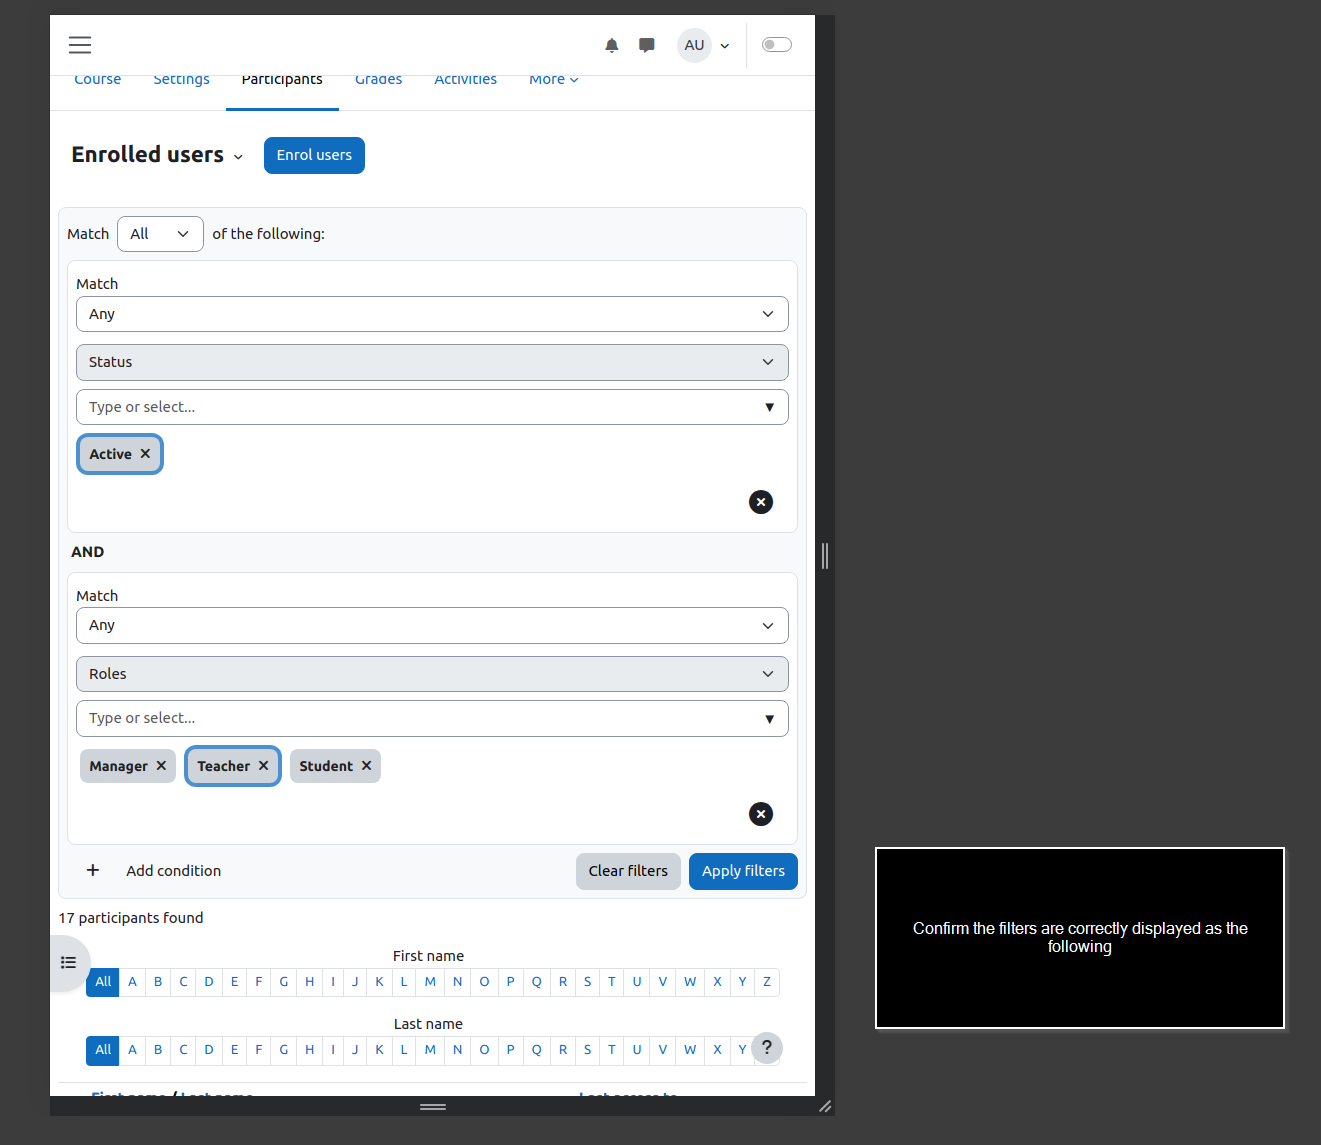
Task: Filter Last name by letter W
Action: (x=690, y=1050)
